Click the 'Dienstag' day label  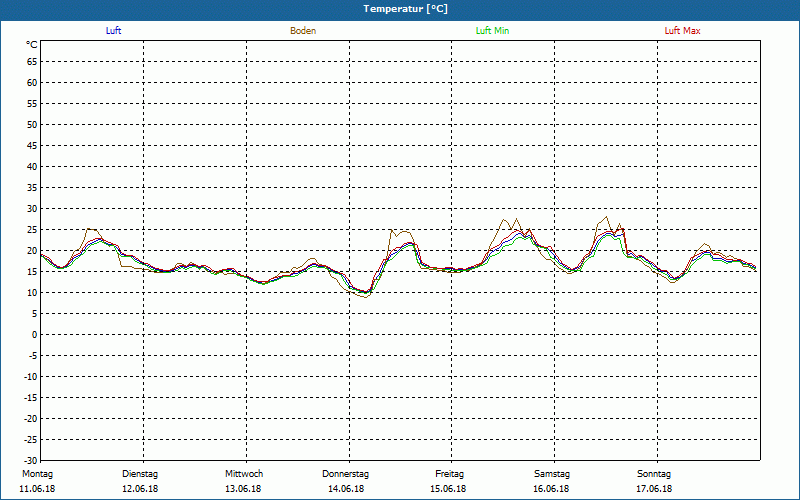coord(140,474)
